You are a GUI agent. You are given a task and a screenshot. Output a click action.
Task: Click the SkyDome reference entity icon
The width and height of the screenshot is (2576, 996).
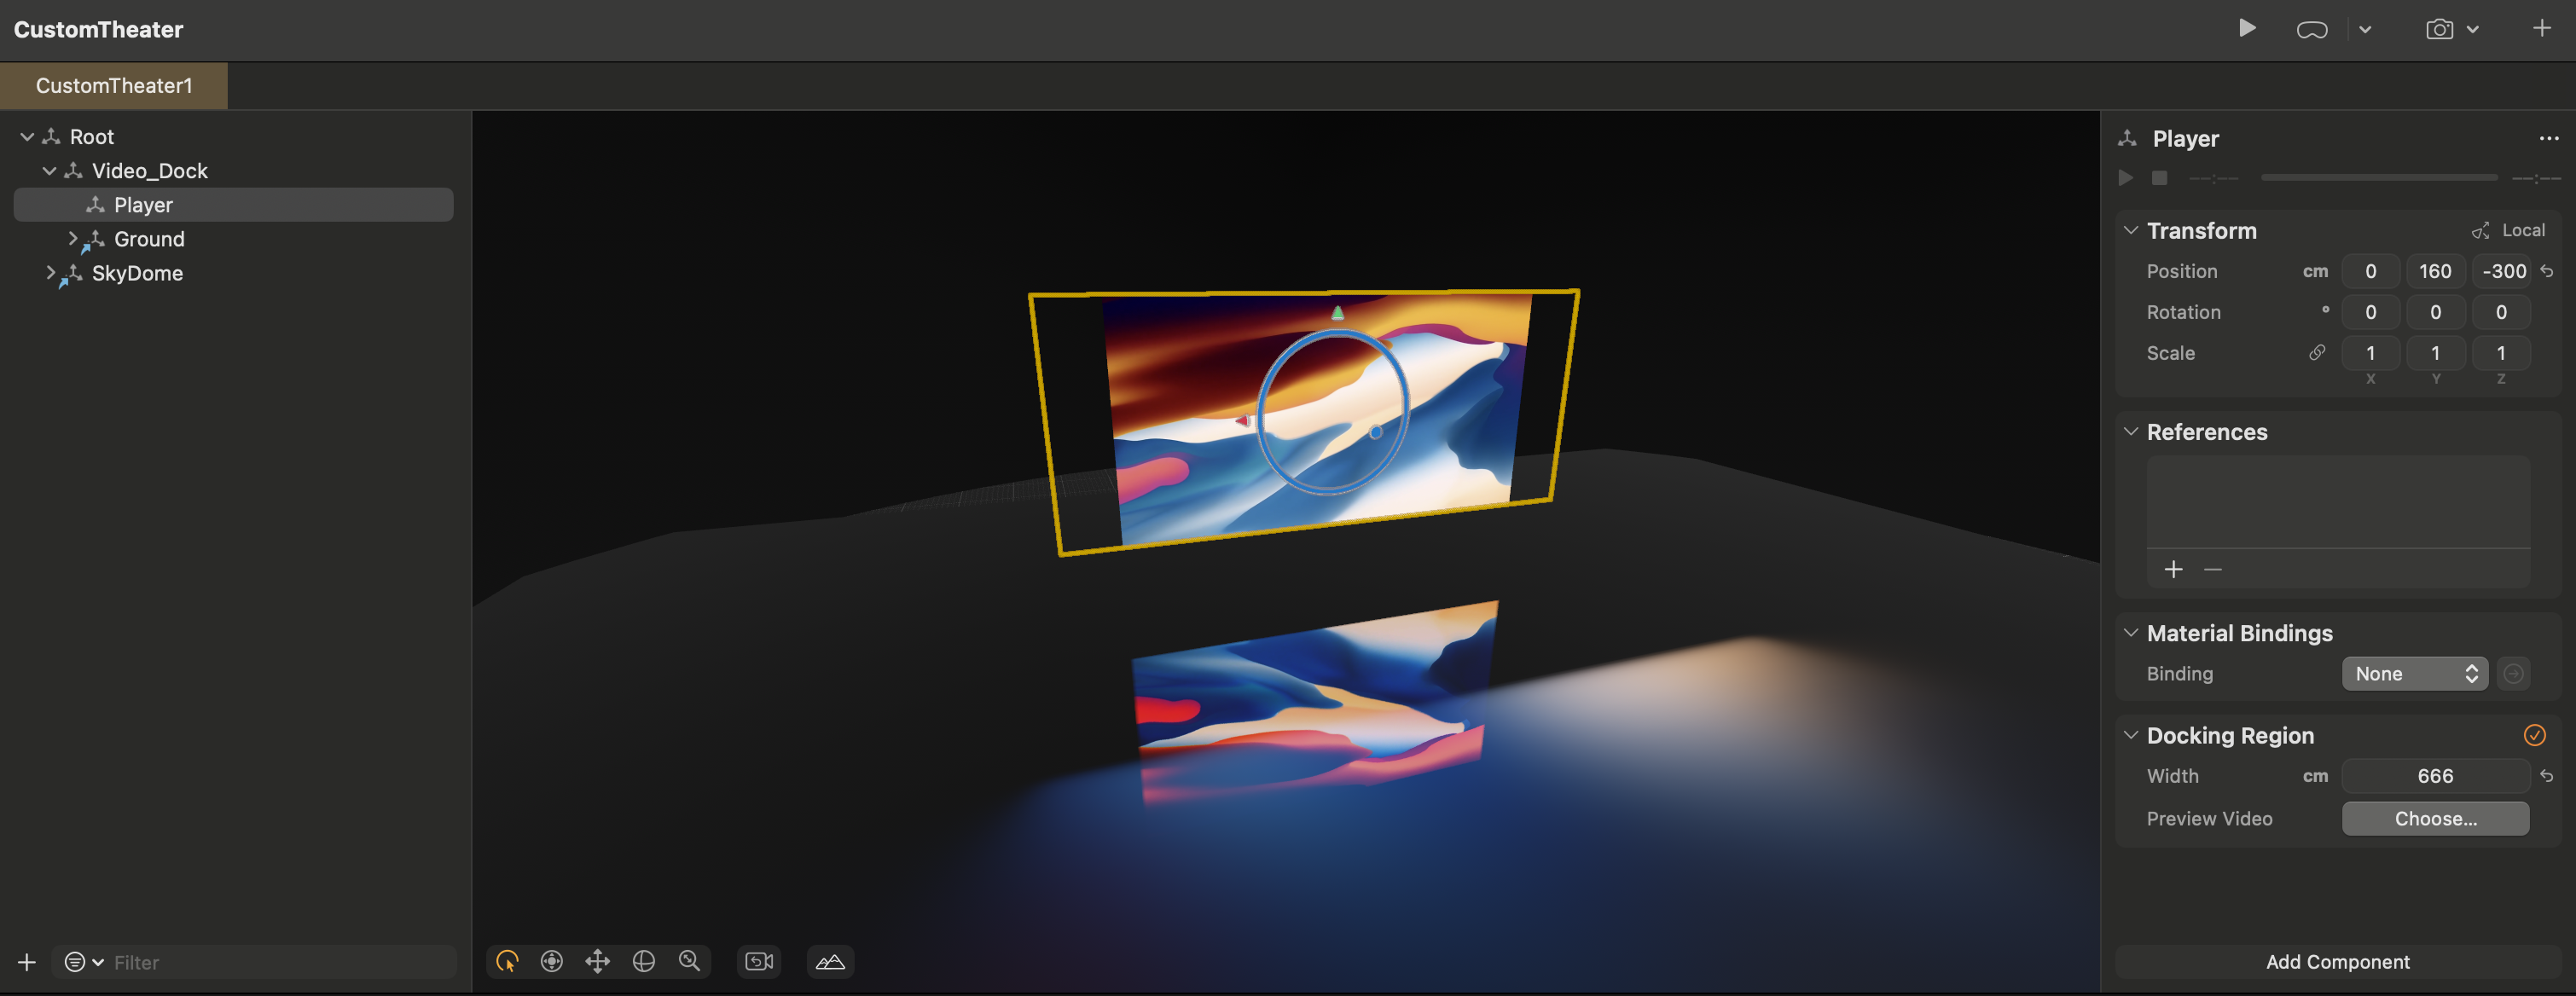[72, 274]
